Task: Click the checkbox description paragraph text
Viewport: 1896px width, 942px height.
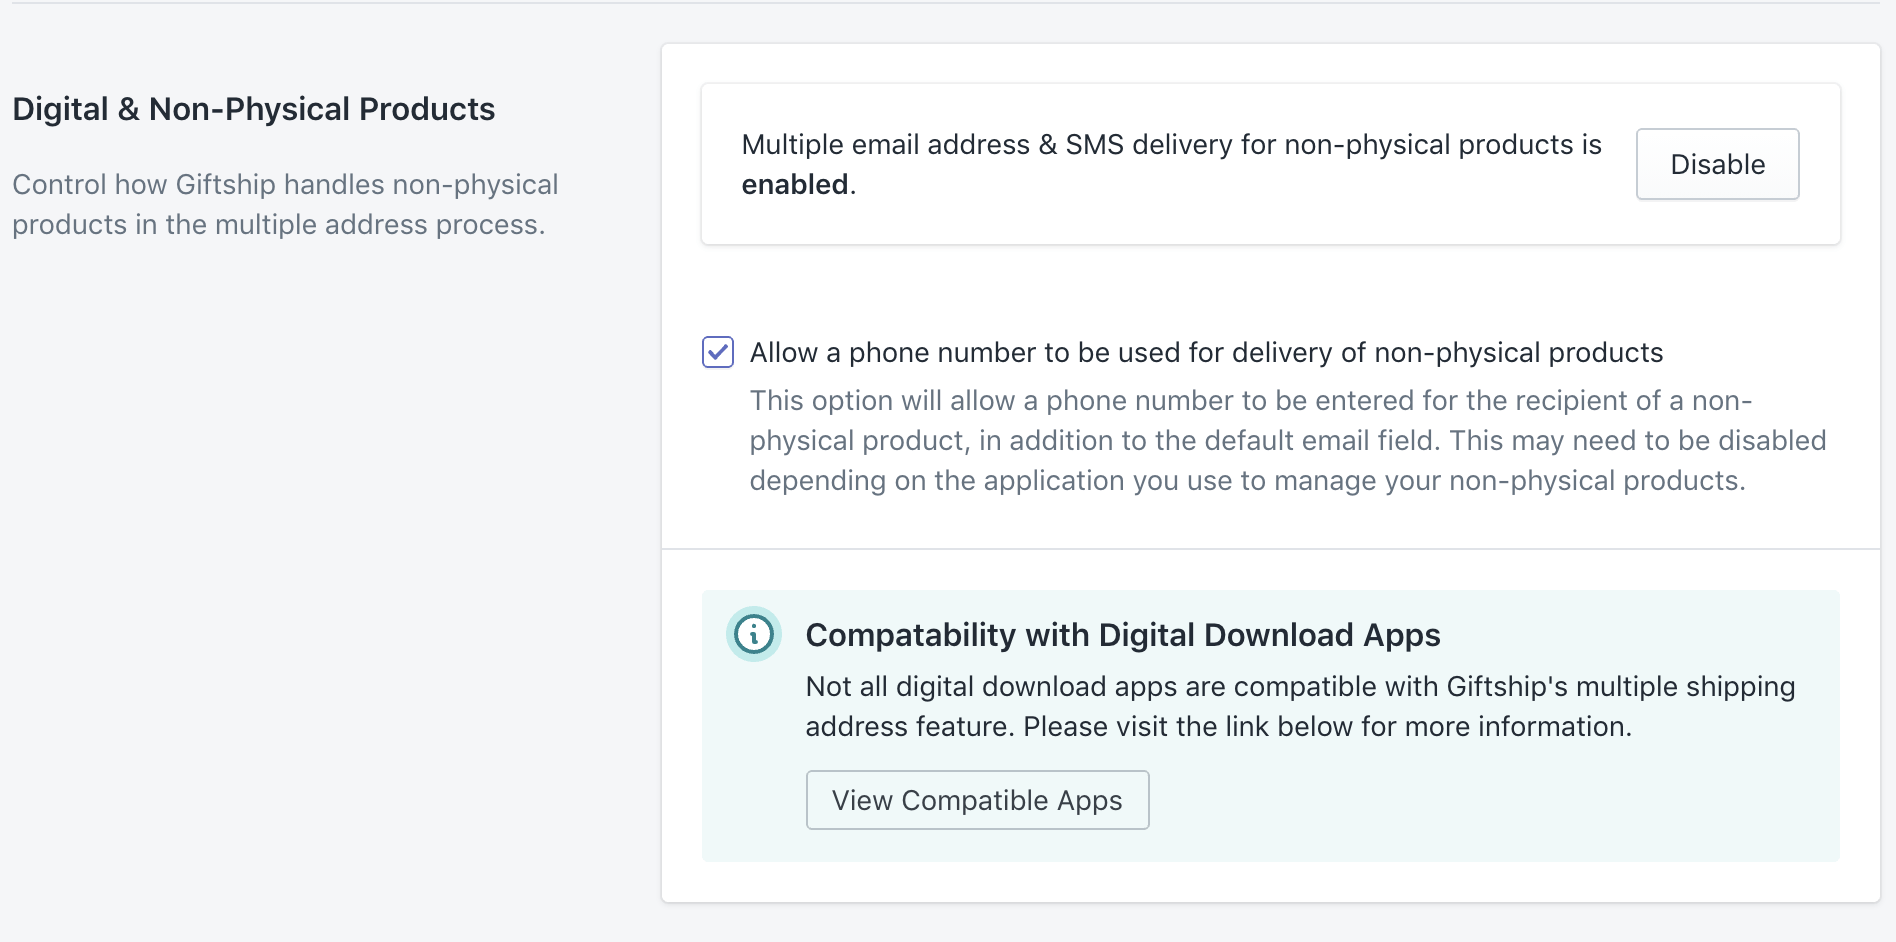Action: point(1286,440)
